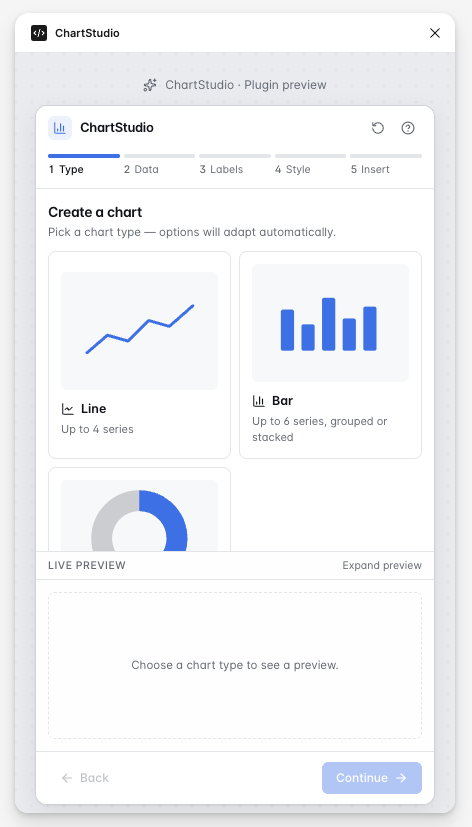This screenshot has height=827, width=472.
Task: Select the donut chart type card
Action: point(139,509)
